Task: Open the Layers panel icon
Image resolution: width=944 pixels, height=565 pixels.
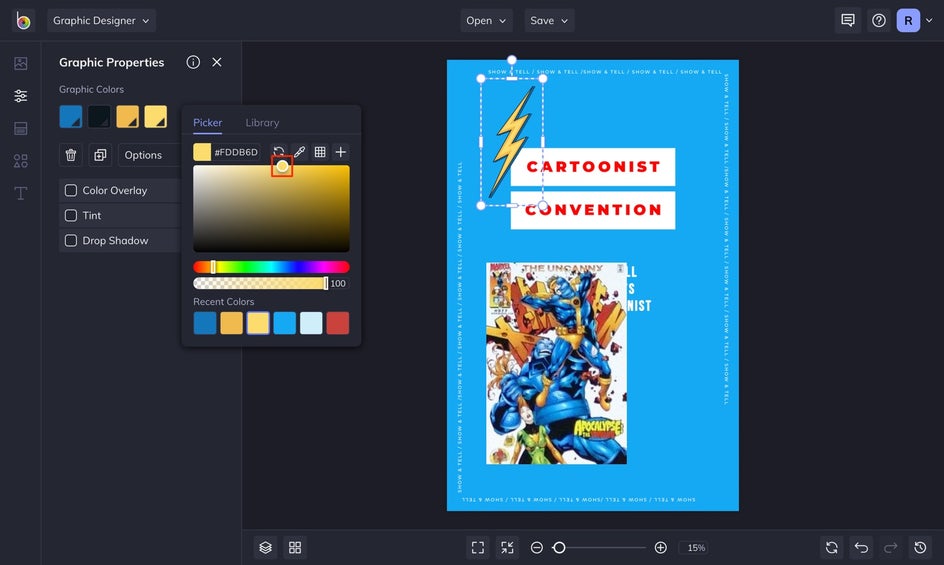Action: pos(265,547)
